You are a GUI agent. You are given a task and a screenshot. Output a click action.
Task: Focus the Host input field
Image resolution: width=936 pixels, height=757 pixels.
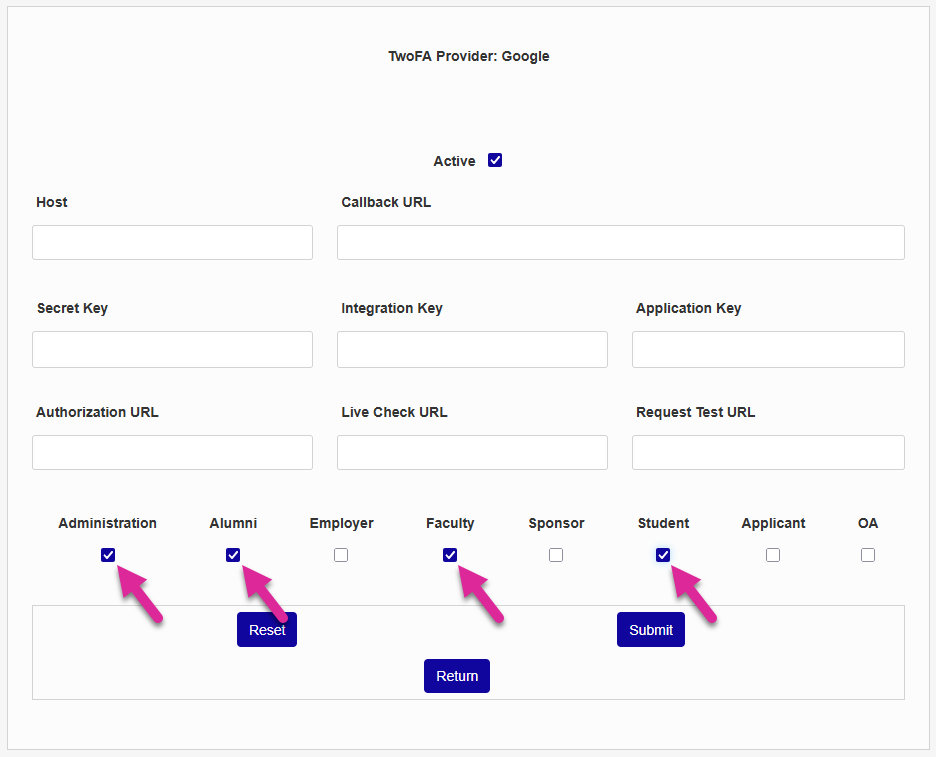[x=172, y=243]
